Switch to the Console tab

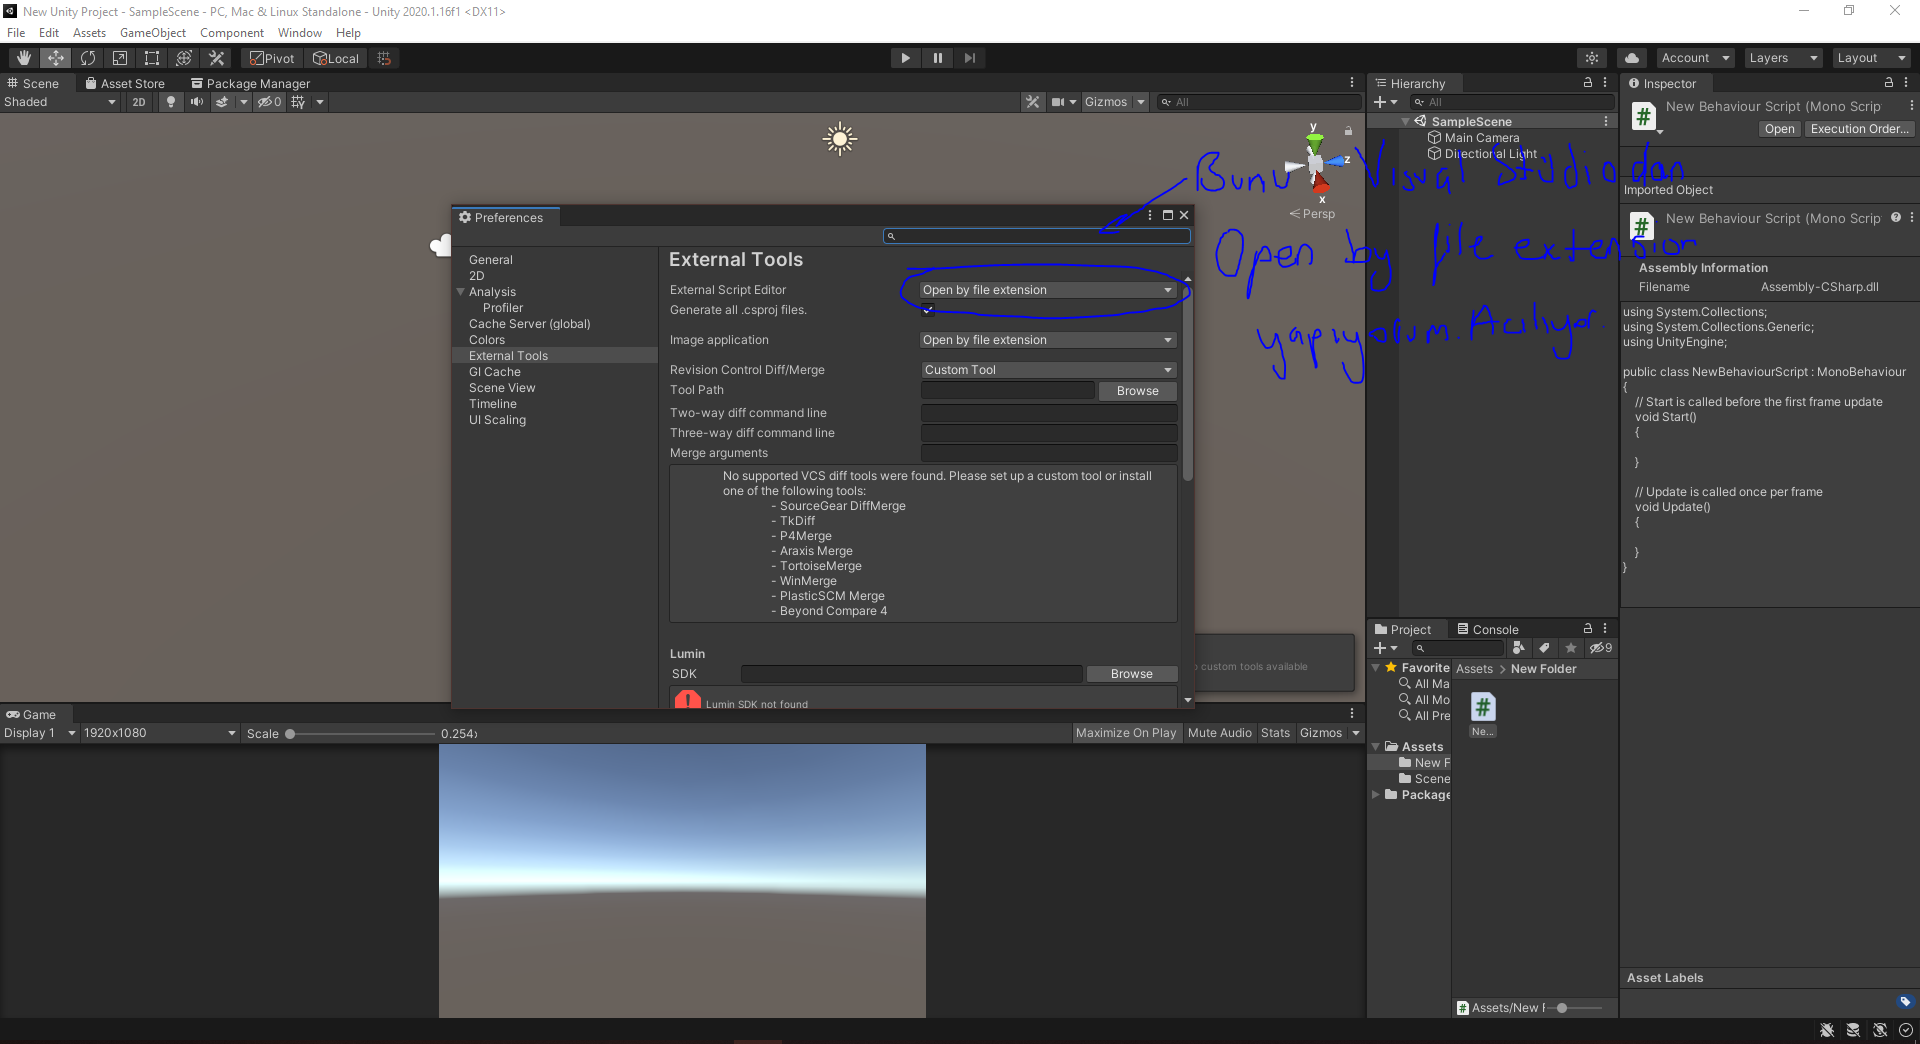1487,629
